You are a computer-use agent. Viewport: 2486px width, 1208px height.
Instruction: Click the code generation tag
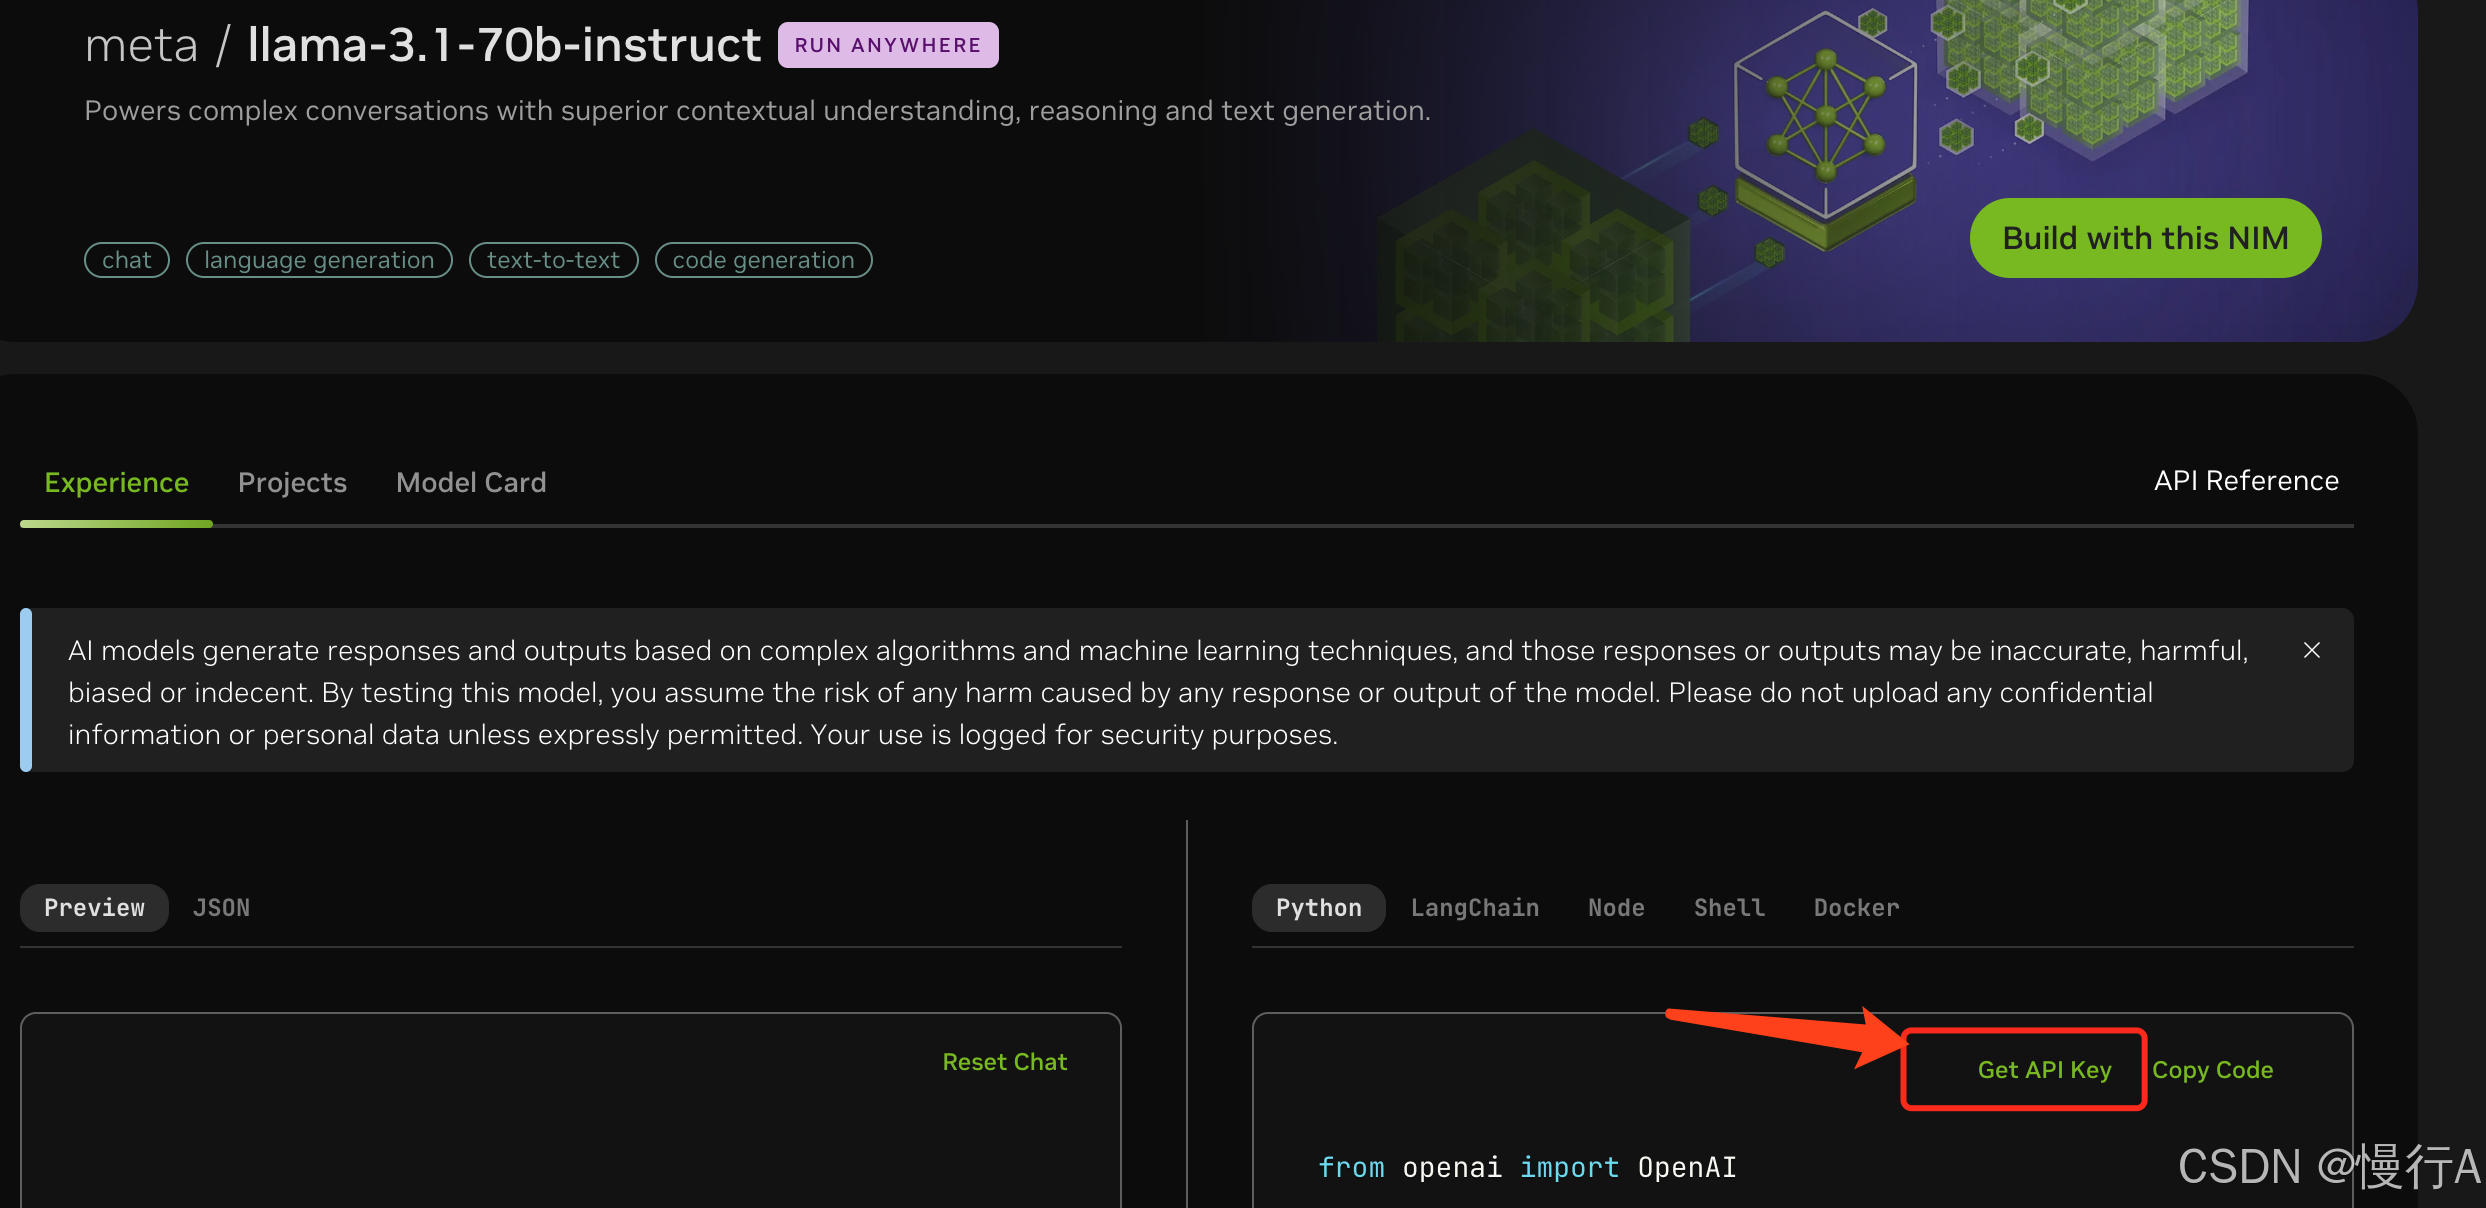click(763, 259)
